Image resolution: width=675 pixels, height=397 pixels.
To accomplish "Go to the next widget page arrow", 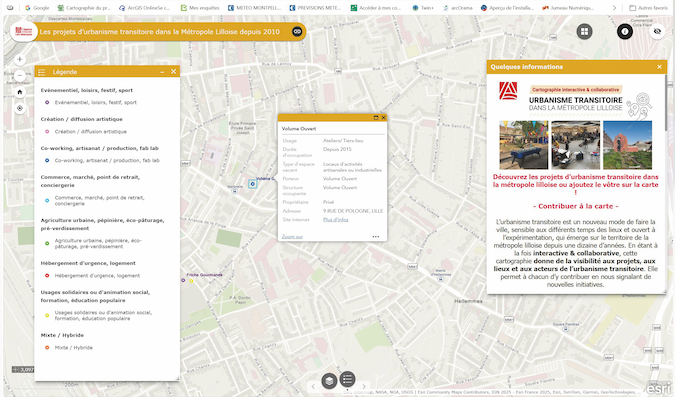I will (364, 386).
